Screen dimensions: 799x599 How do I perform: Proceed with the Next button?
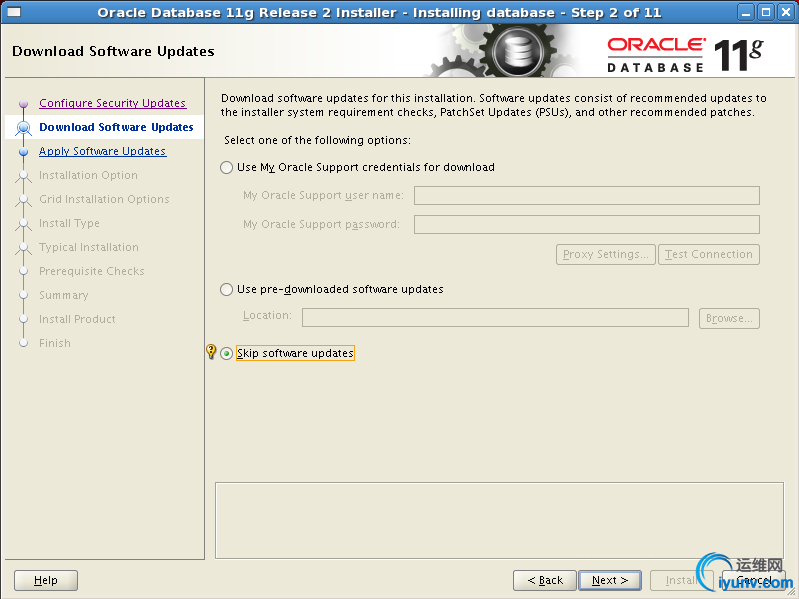click(610, 580)
